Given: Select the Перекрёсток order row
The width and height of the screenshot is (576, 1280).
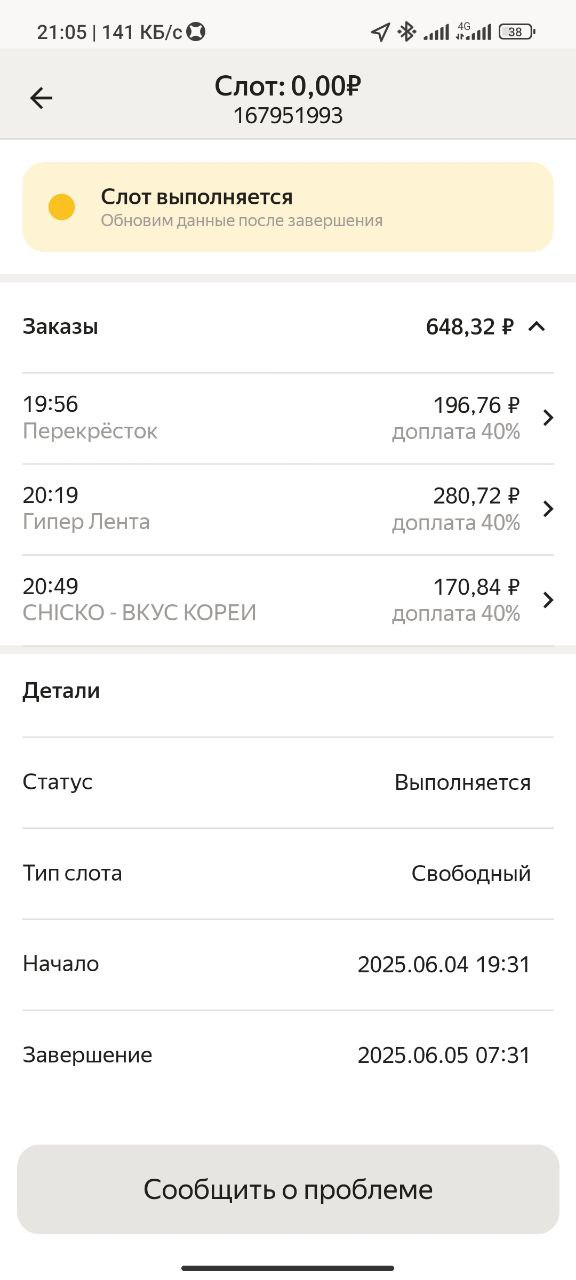Looking at the screenshot, I should (x=288, y=418).
